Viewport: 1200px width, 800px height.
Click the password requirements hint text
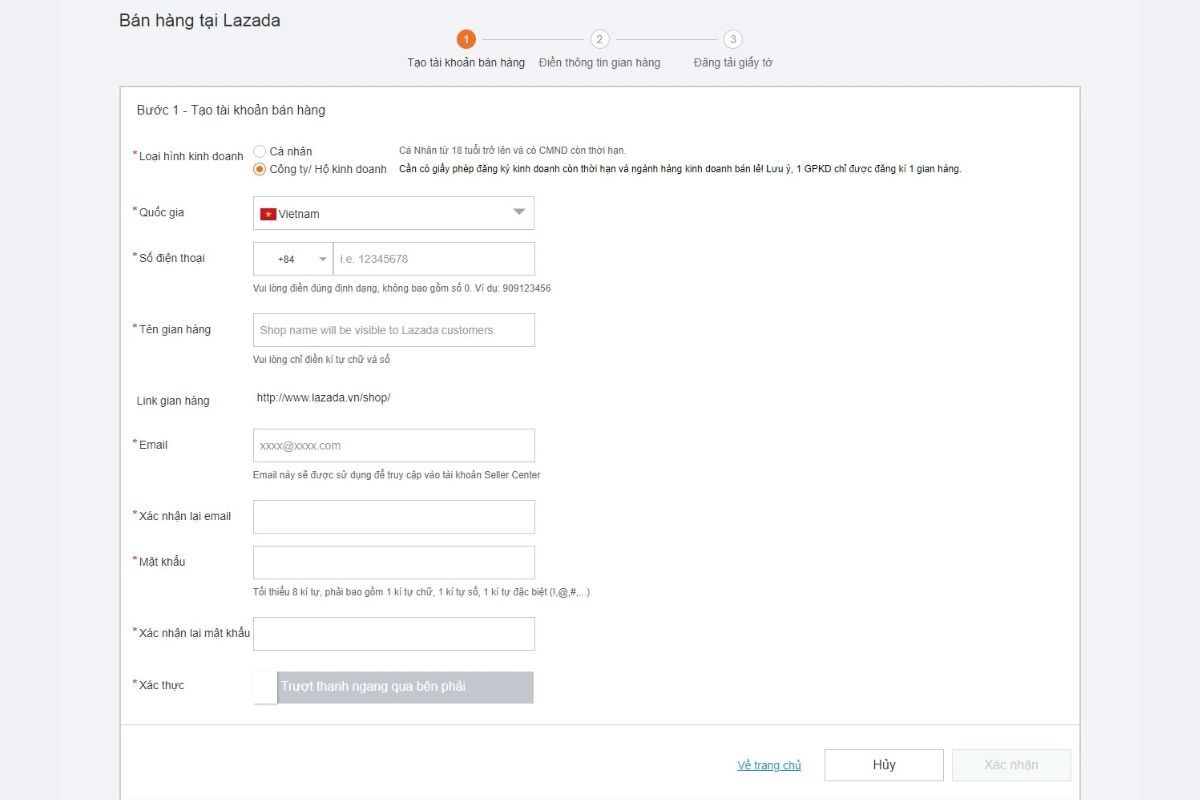pos(421,592)
